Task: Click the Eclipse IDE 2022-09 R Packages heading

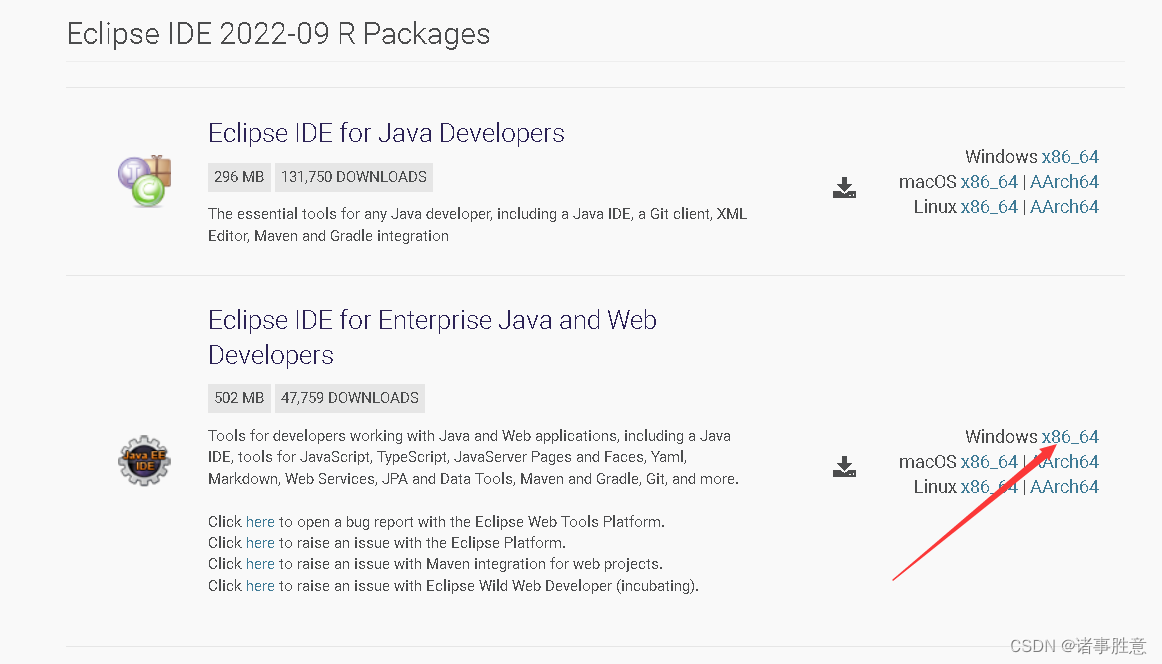Action: [x=279, y=34]
